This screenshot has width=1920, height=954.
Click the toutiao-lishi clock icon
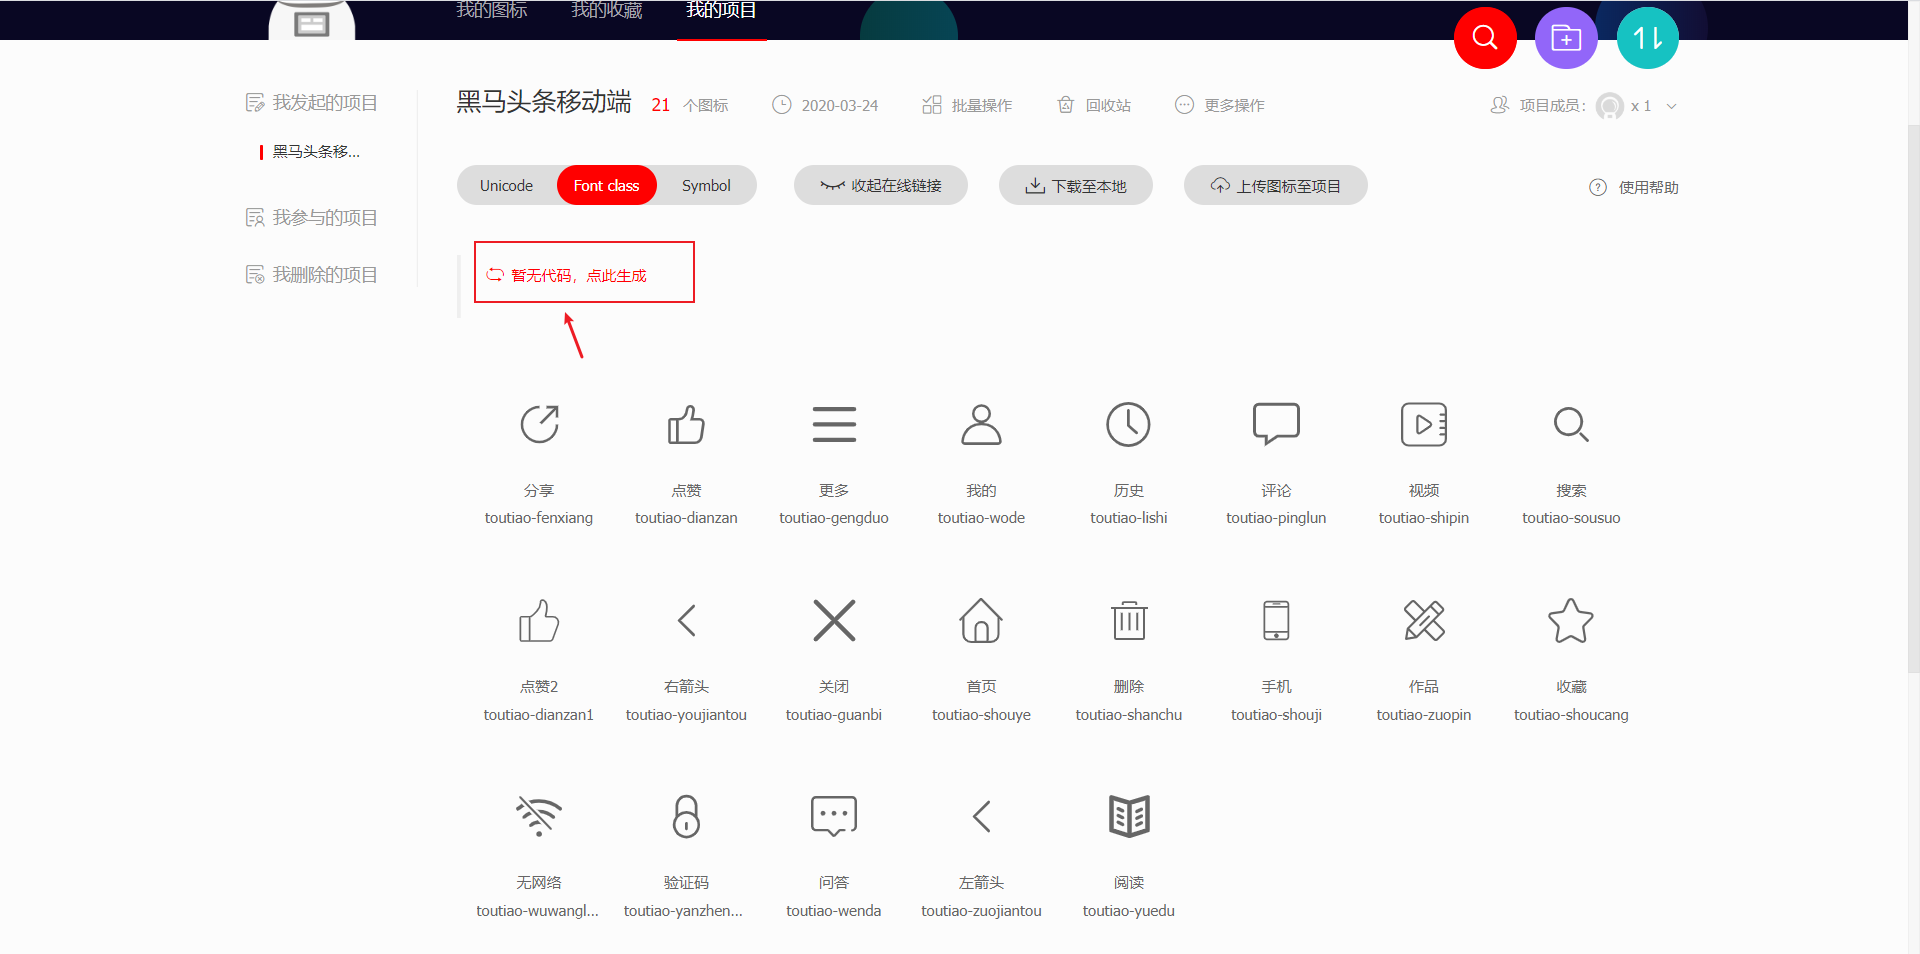point(1128,424)
